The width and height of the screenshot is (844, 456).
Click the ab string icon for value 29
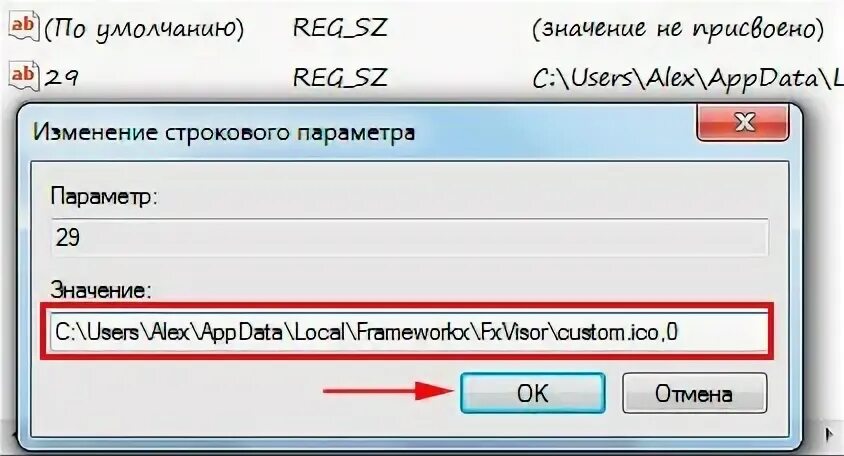[x=24, y=76]
